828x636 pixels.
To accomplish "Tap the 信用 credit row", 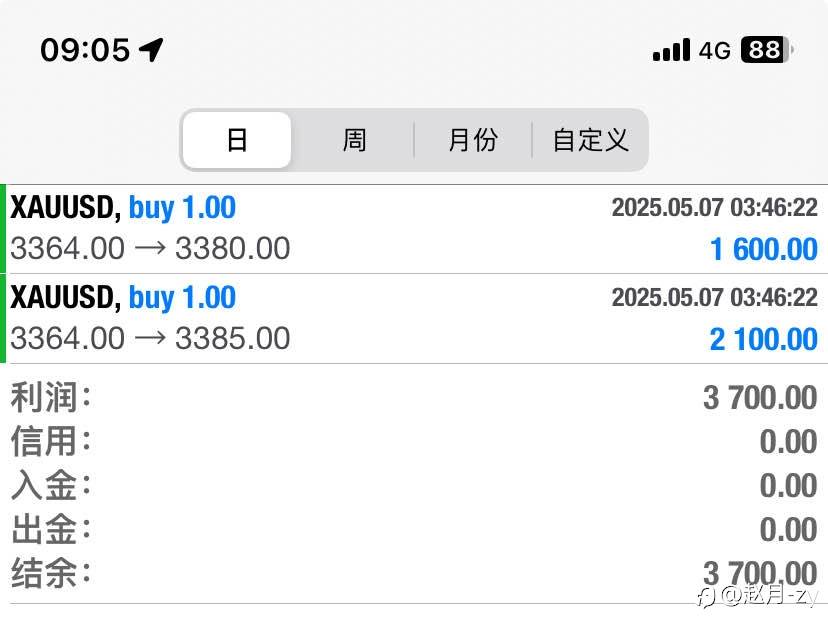I will click(x=414, y=442).
